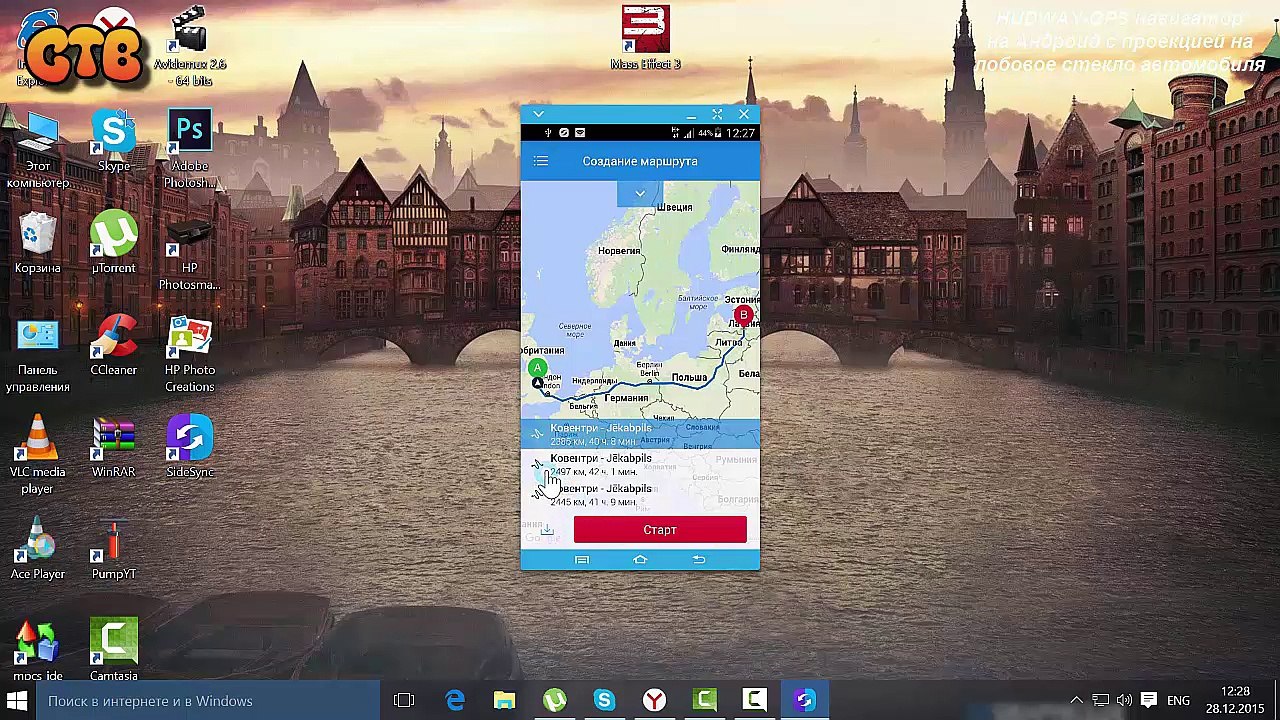Open the hamburger menu in the route app
Viewport: 1280px width, 720px height.
(x=541, y=161)
